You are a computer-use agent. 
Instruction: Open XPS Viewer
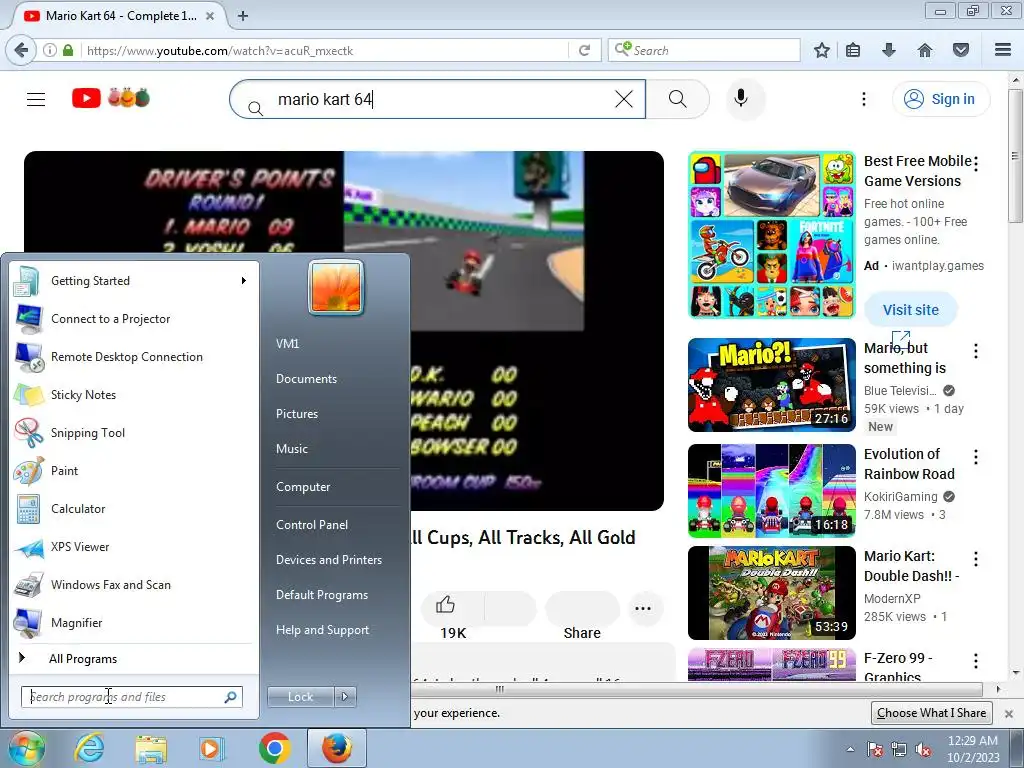[x=133, y=547]
